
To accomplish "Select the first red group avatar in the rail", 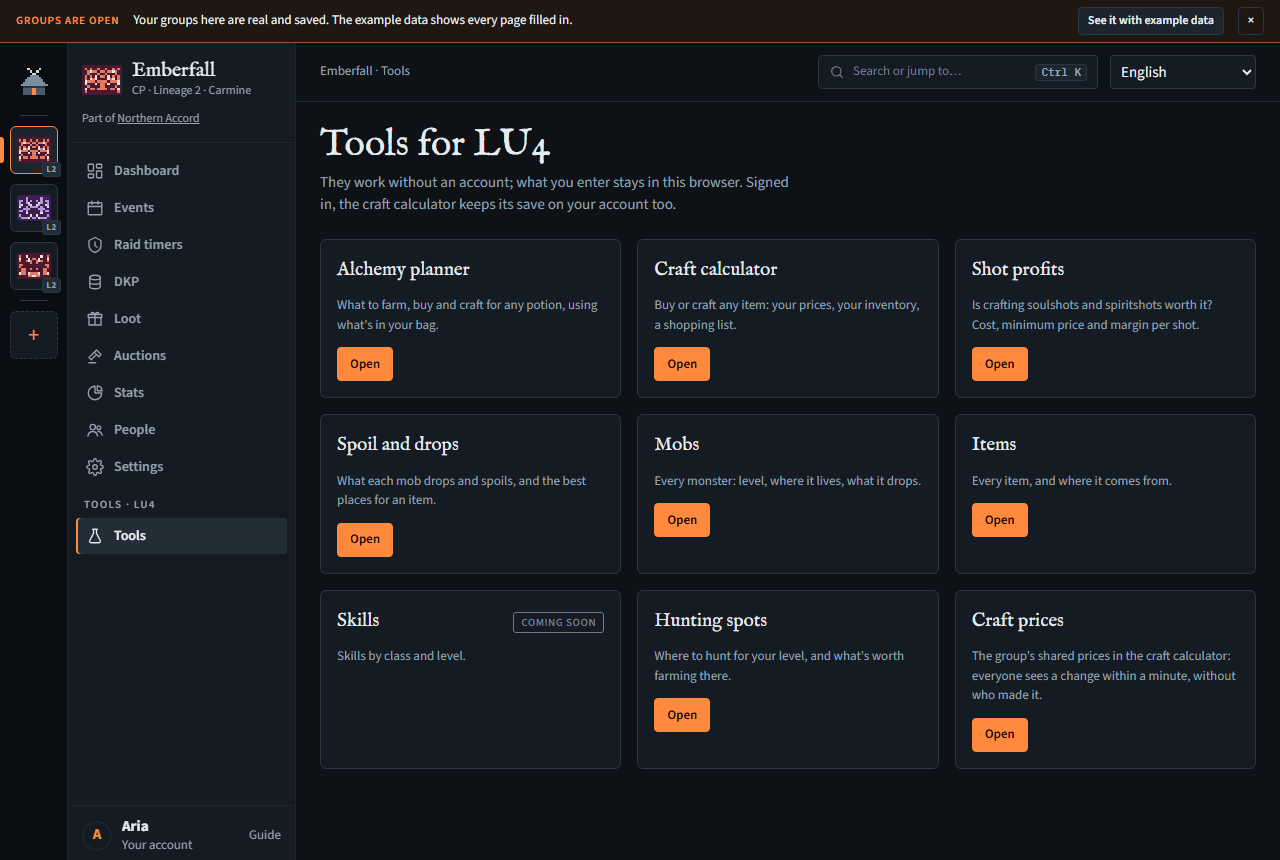I will (34, 151).
